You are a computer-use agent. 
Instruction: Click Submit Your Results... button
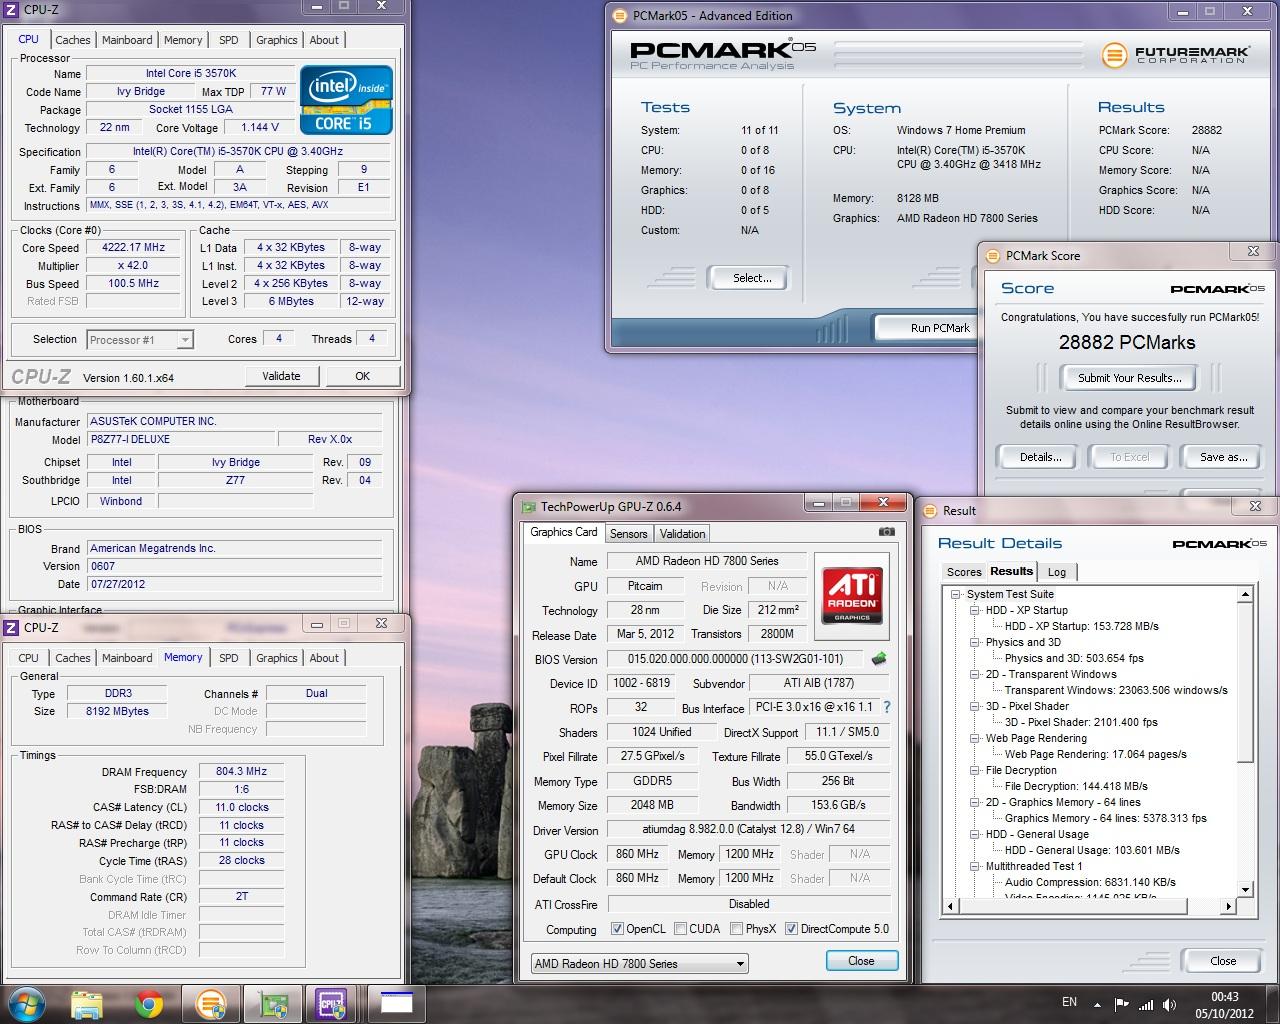[1129, 378]
